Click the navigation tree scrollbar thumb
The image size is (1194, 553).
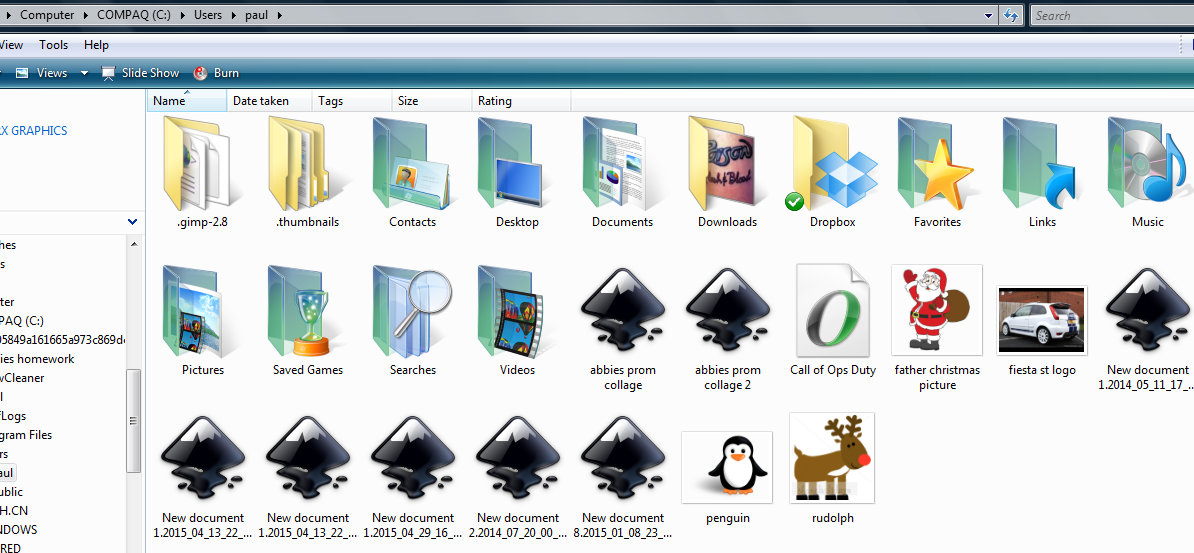click(x=134, y=420)
